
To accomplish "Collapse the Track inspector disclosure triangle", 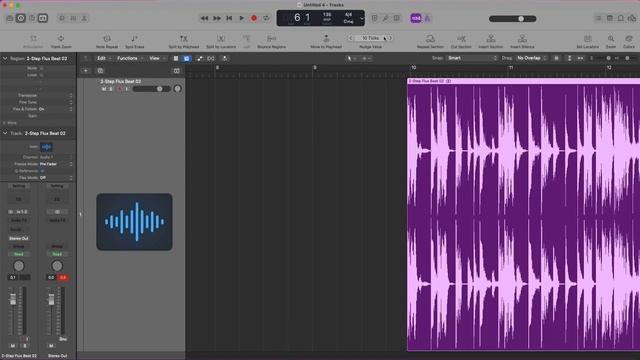I will coord(5,133).
